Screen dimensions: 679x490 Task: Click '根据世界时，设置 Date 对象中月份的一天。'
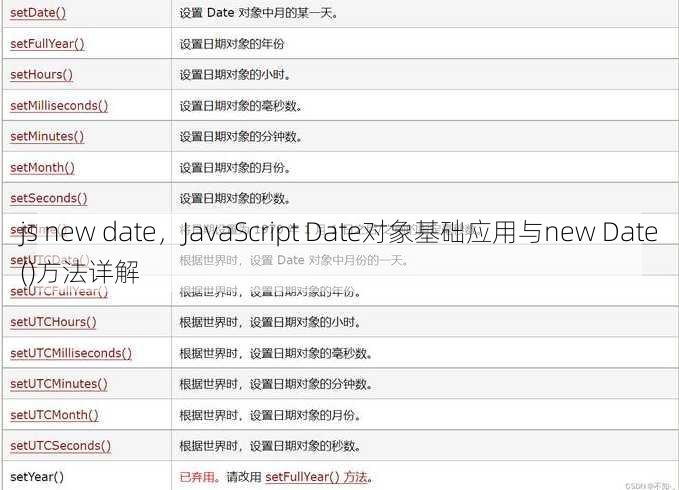(294, 260)
